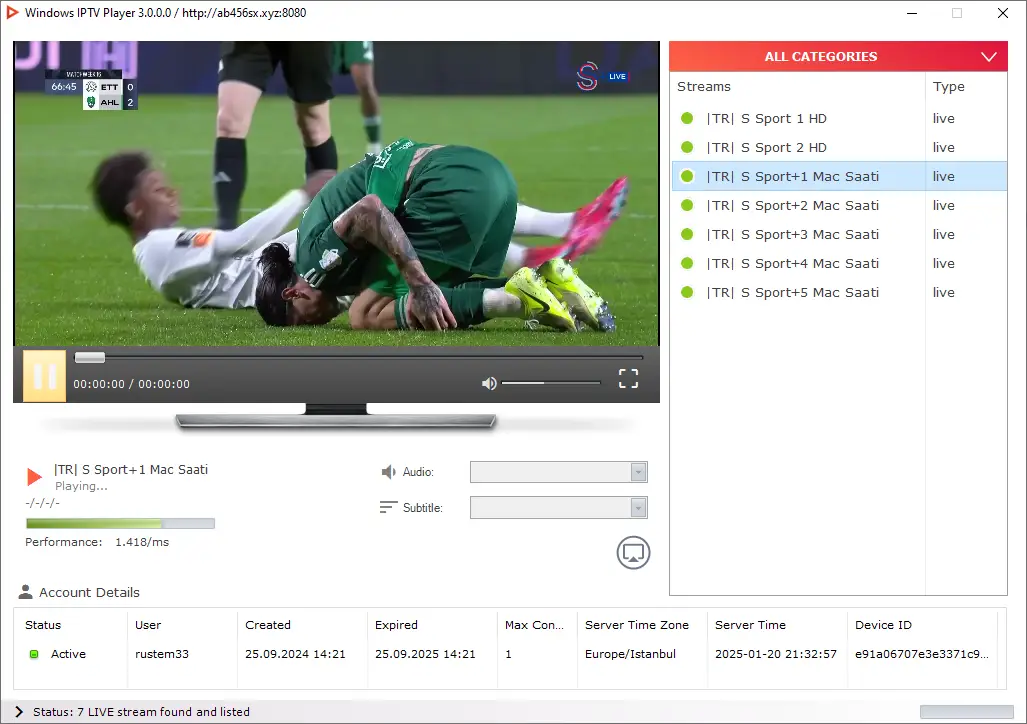The height and width of the screenshot is (724, 1027).
Task: Close the IPTV Player window
Action: click(1003, 13)
